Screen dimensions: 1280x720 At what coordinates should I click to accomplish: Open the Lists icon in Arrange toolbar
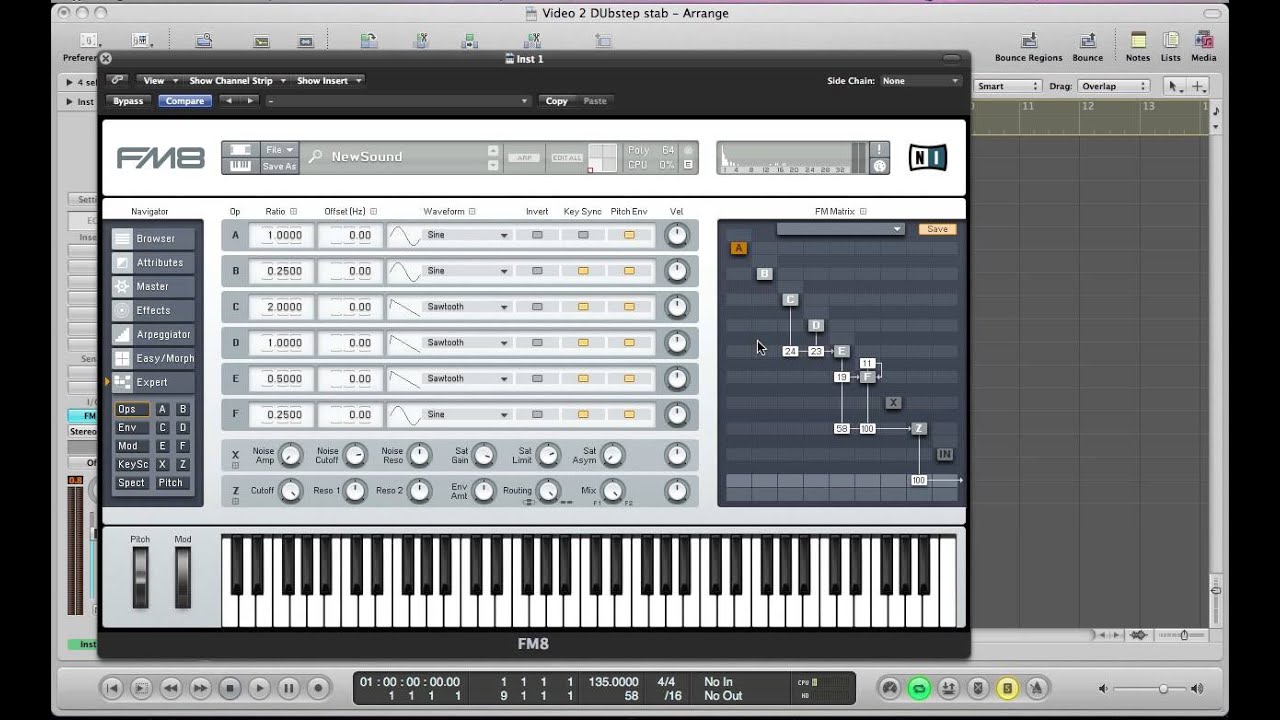pos(1170,41)
